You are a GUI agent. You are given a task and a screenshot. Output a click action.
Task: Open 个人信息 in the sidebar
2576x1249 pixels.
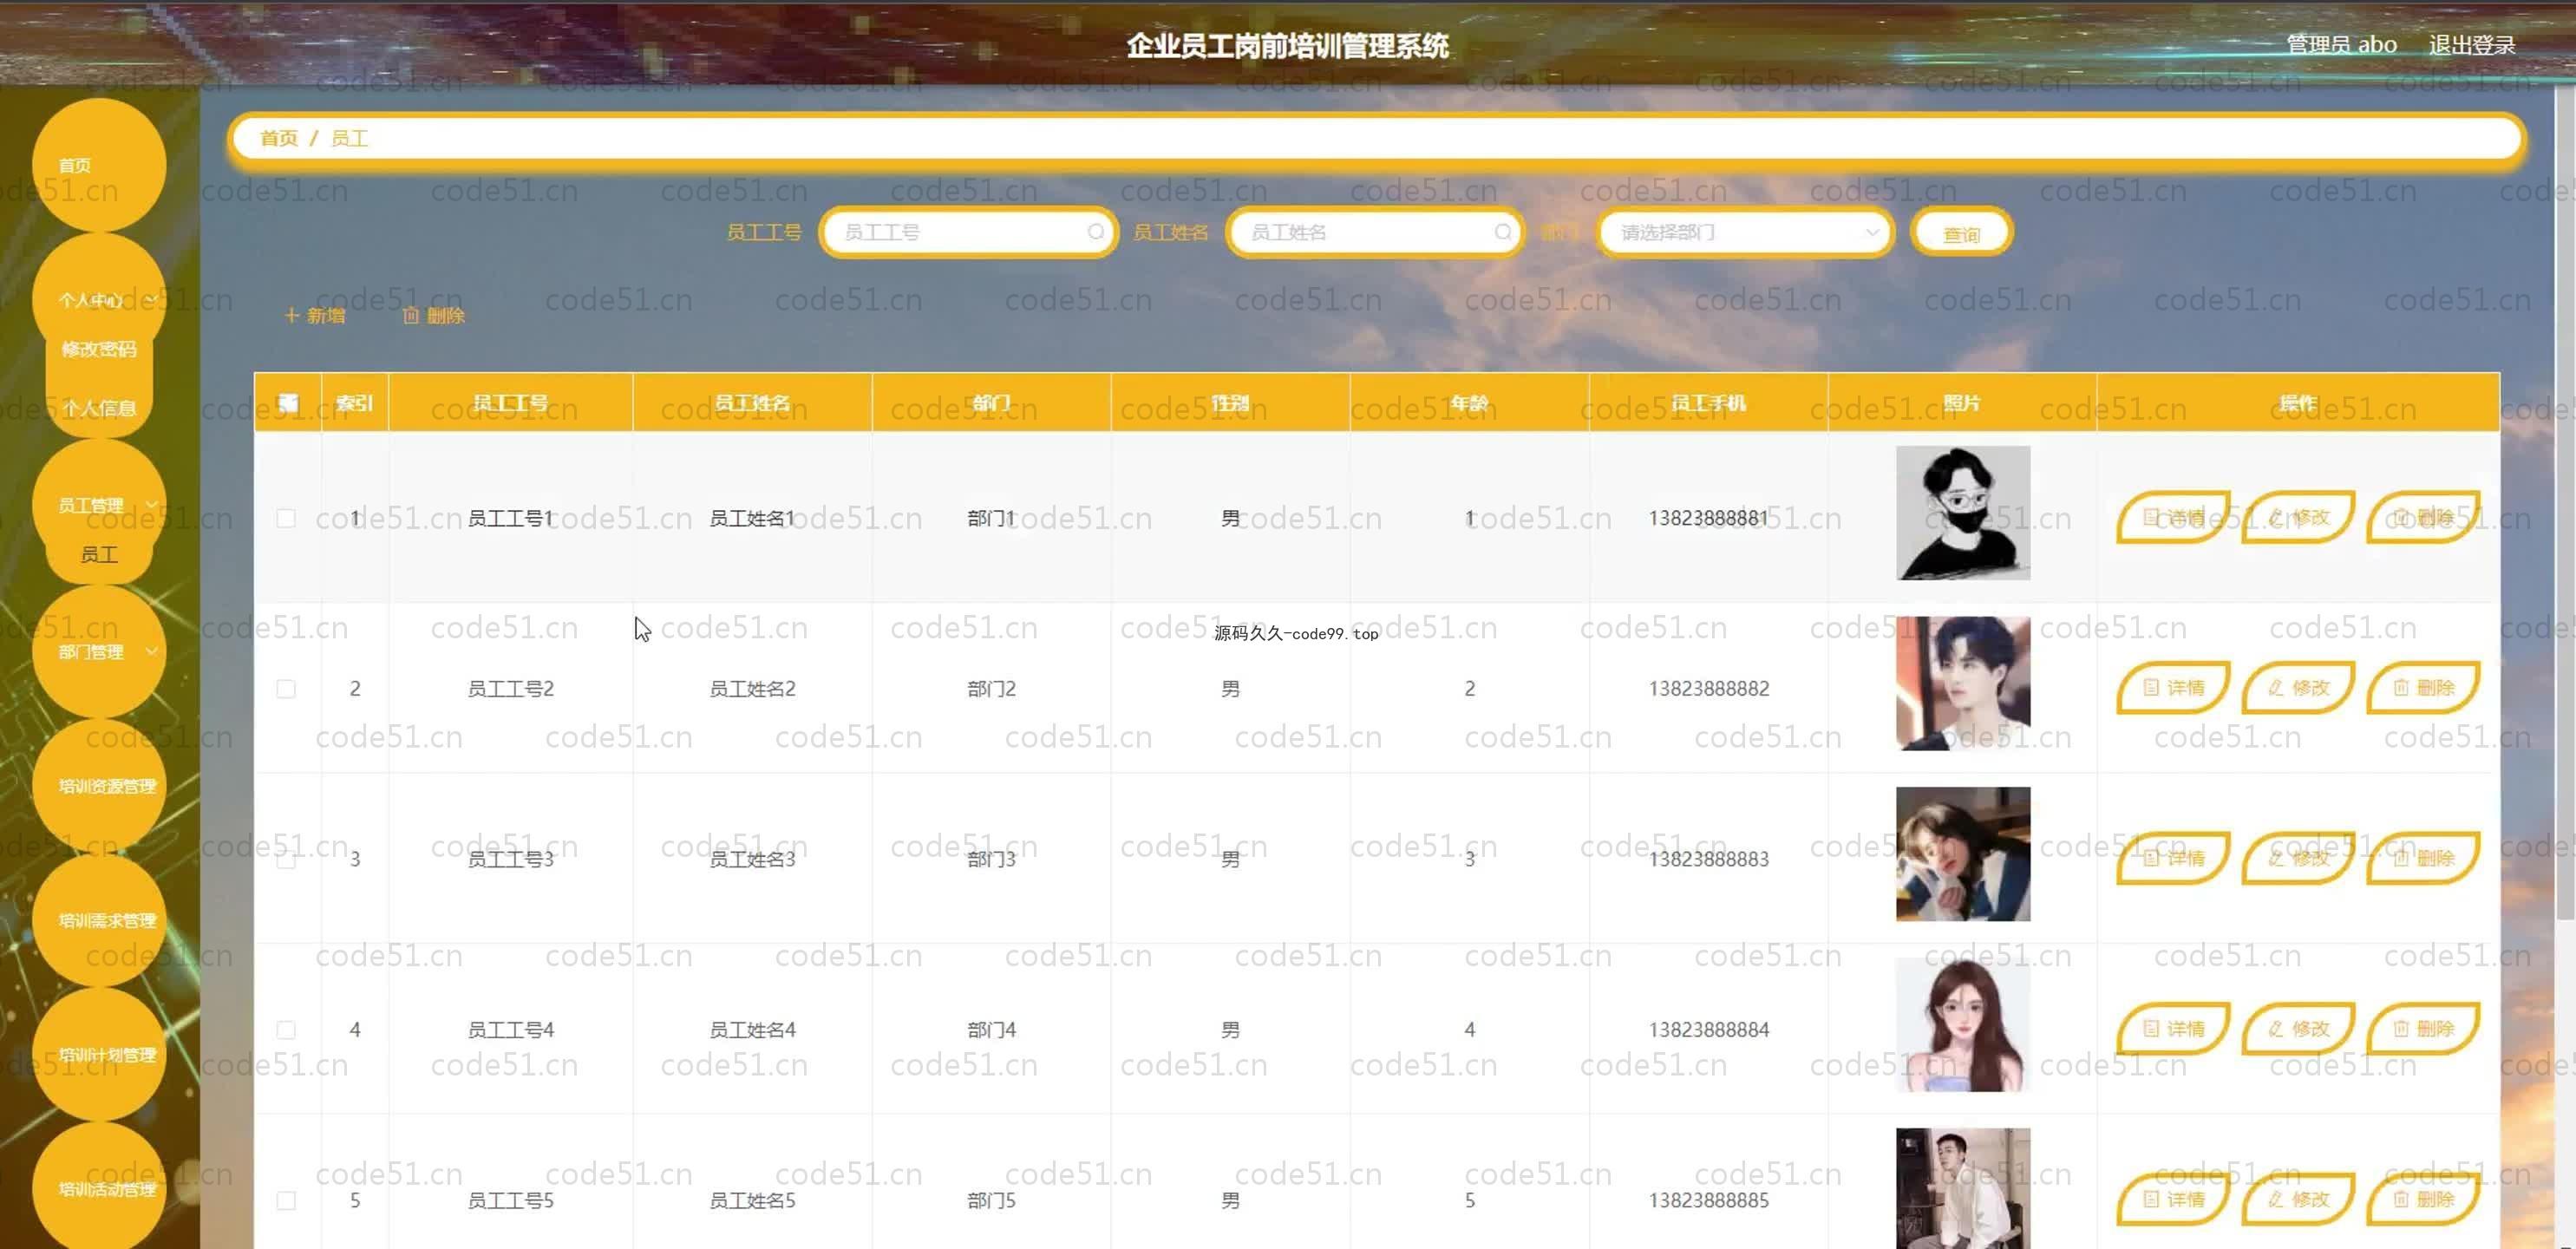[x=99, y=408]
